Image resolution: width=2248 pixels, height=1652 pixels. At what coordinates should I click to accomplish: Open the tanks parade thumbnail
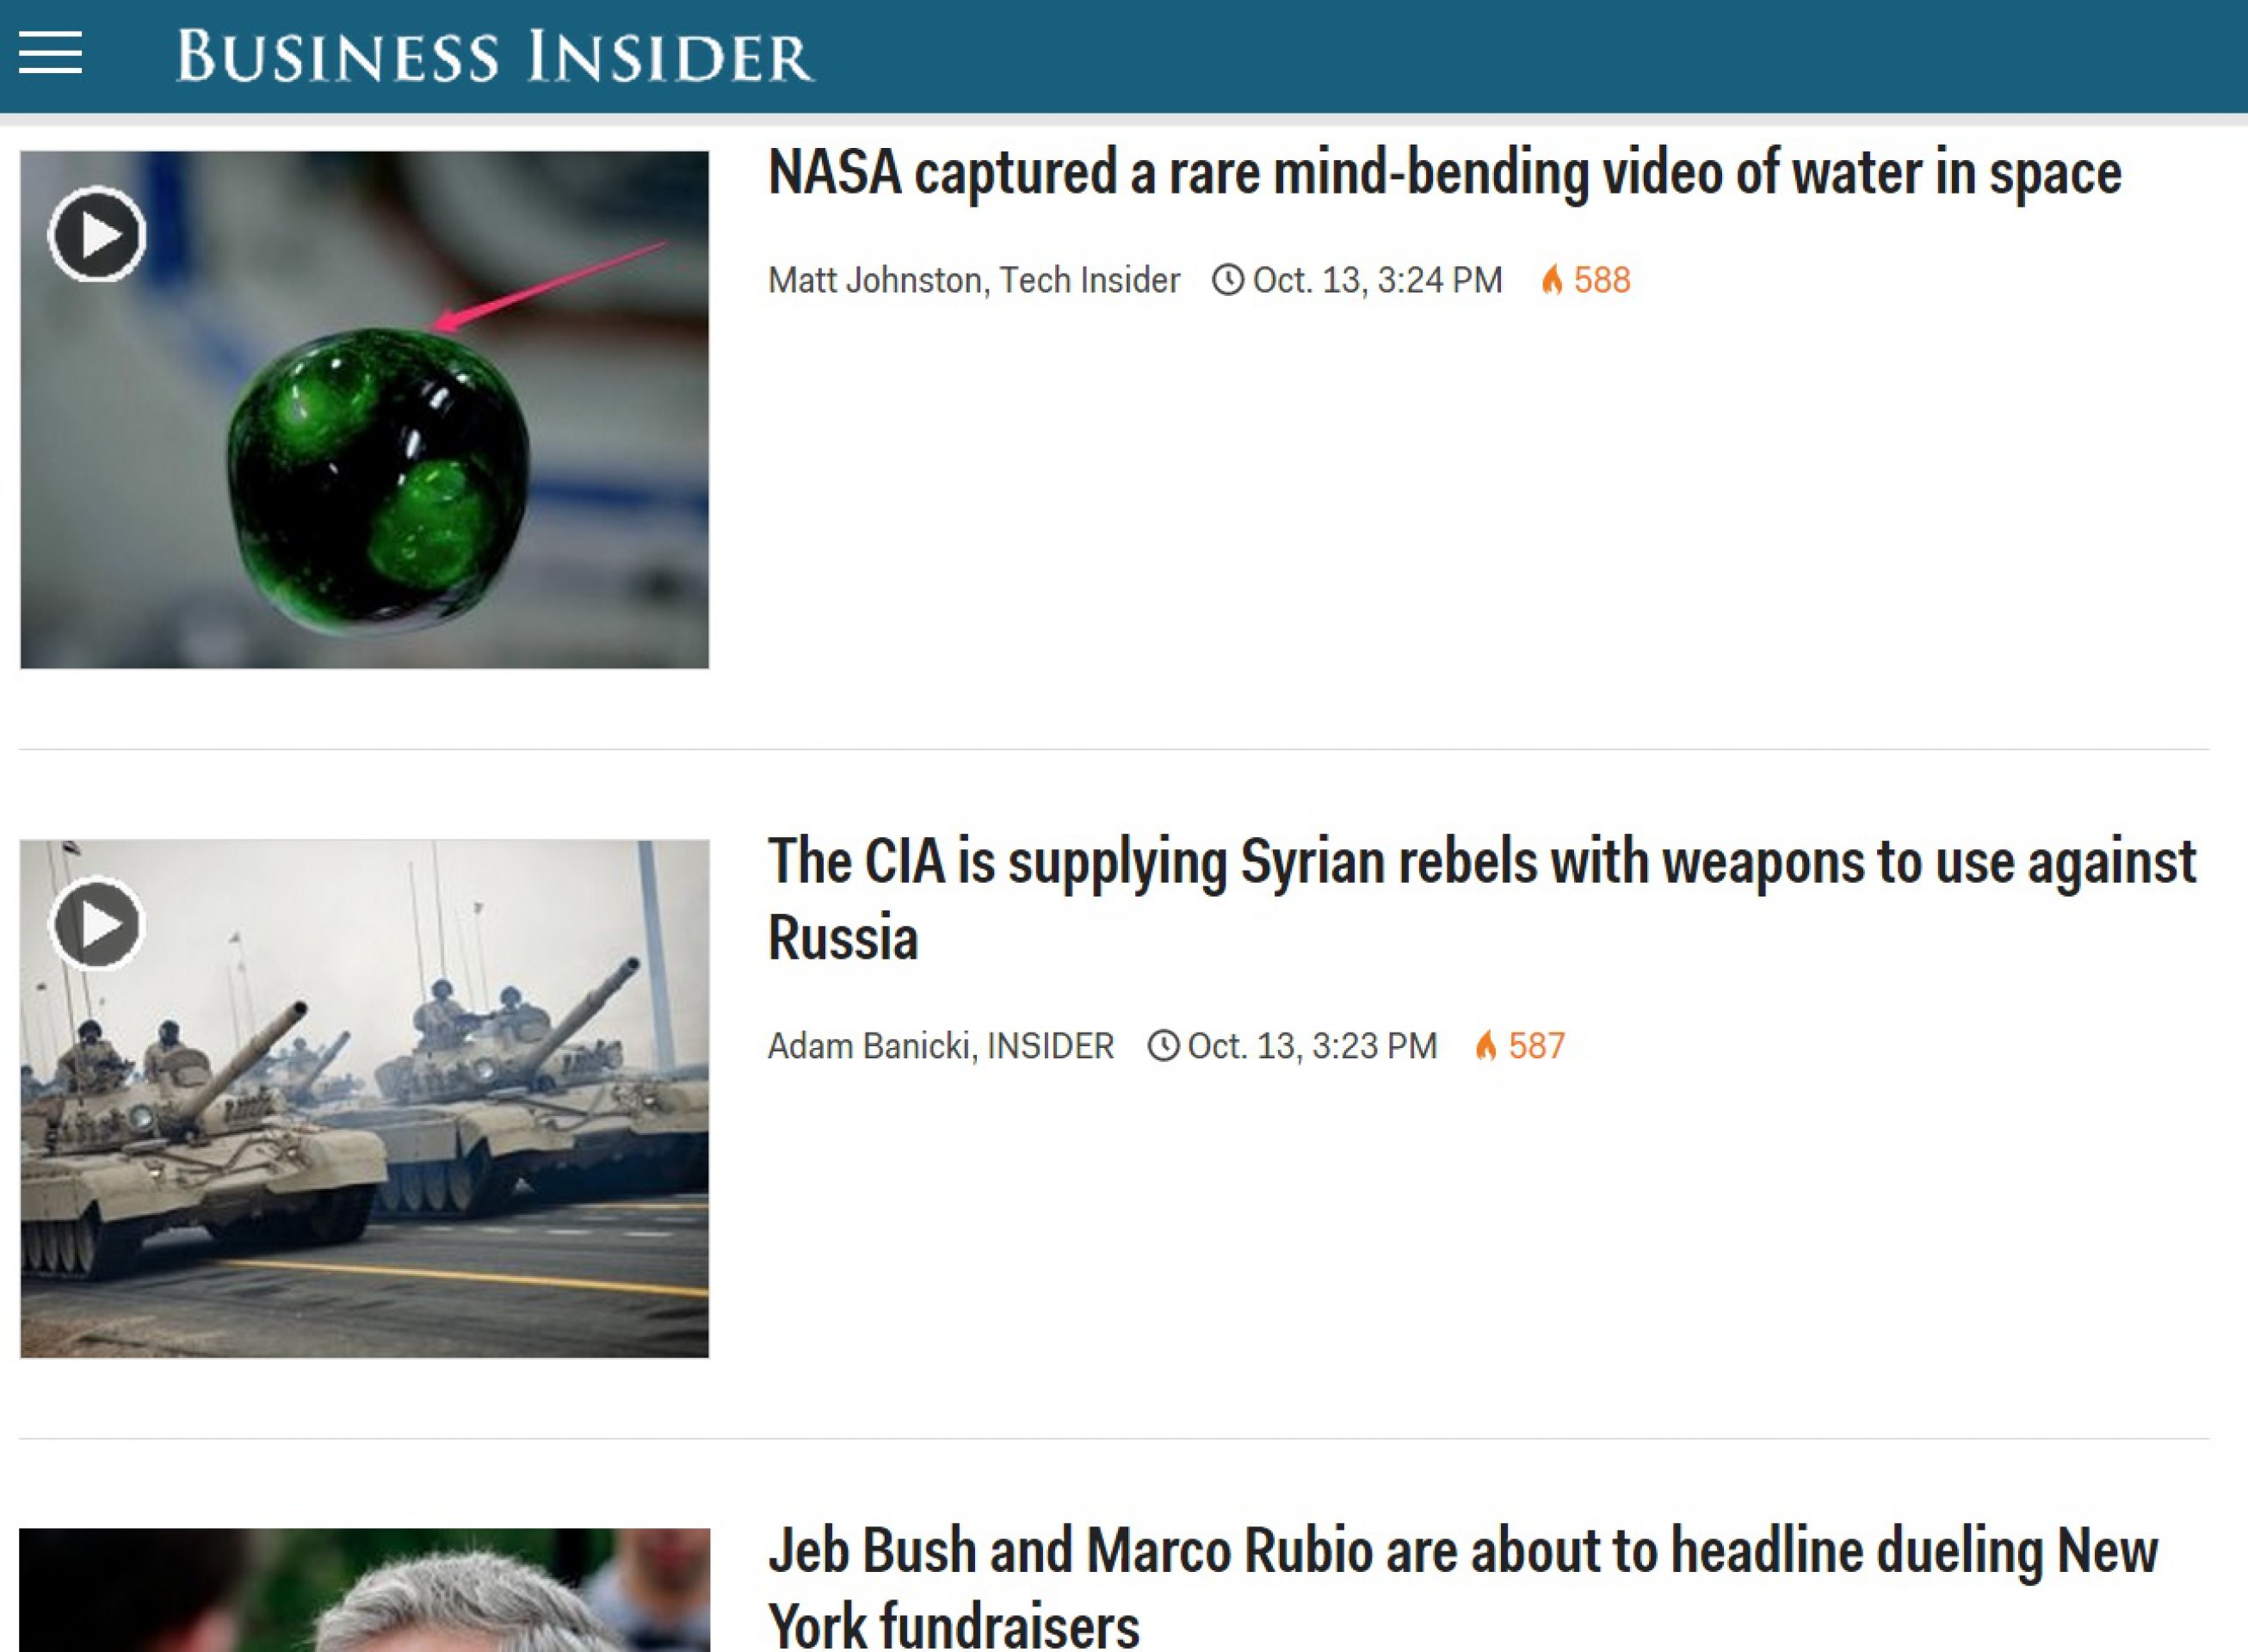pos(365,1099)
